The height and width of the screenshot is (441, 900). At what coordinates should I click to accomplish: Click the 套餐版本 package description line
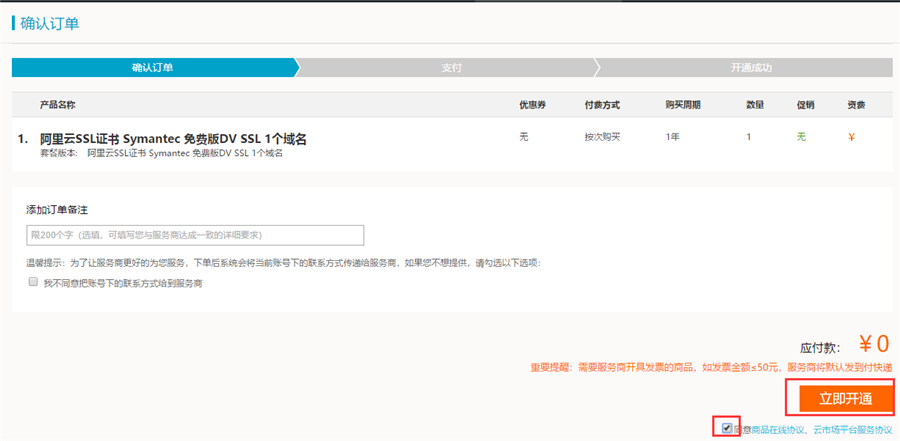[x=160, y=153]
